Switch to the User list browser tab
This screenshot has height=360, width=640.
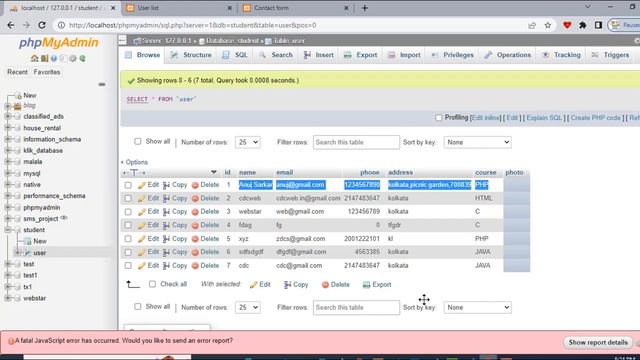(x=178, y=8)
